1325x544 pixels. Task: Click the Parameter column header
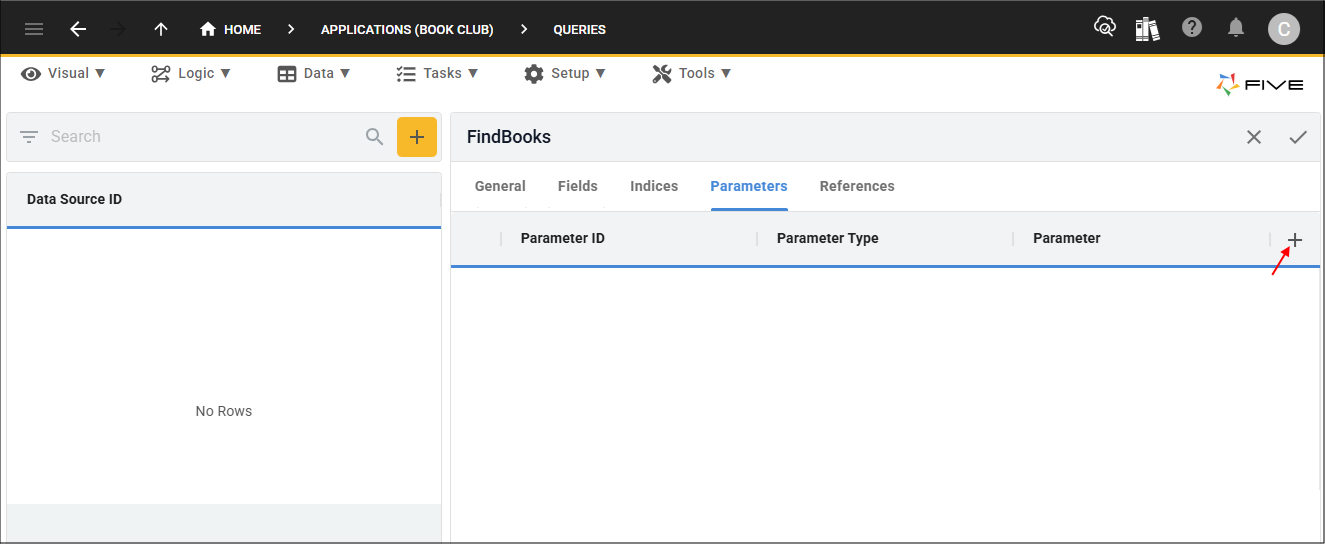[x=1067, y=238]
